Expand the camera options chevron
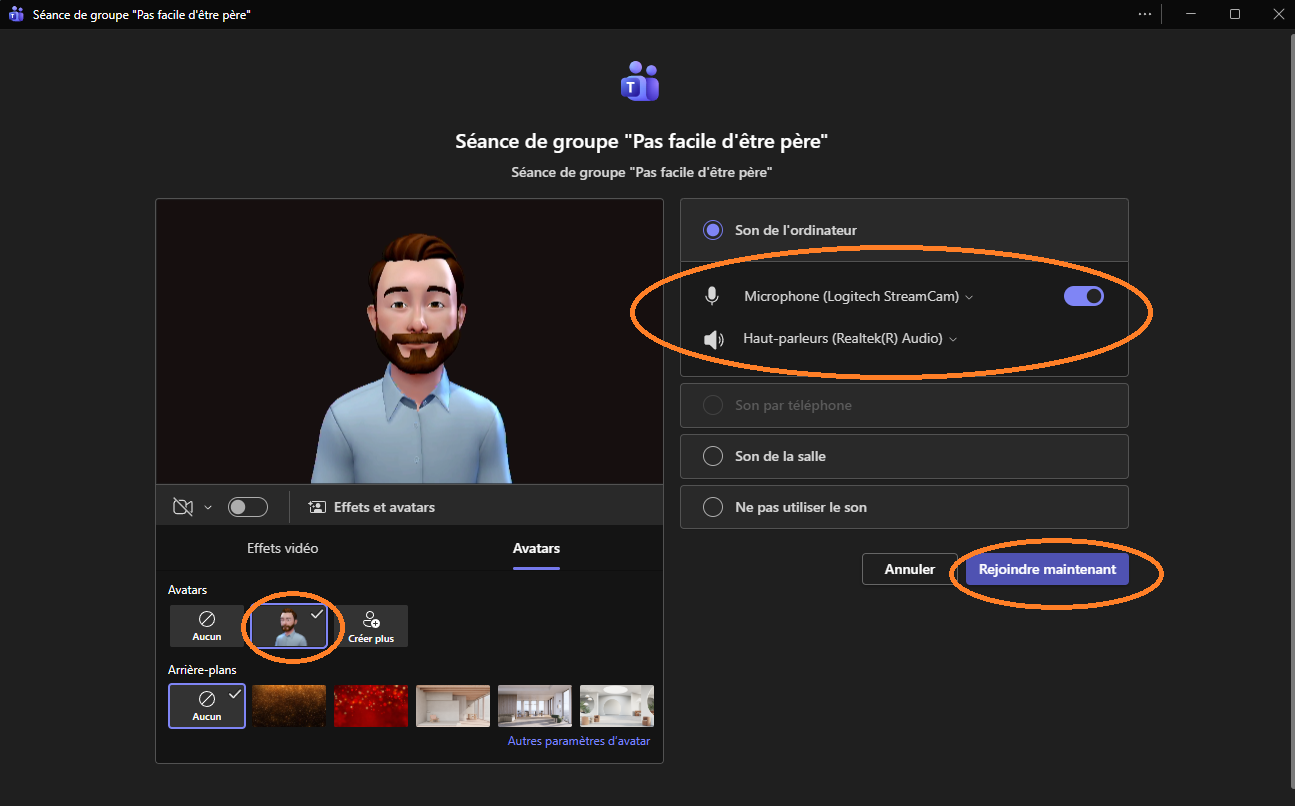This screenshot has height=806, width=1295. [208, 508]
